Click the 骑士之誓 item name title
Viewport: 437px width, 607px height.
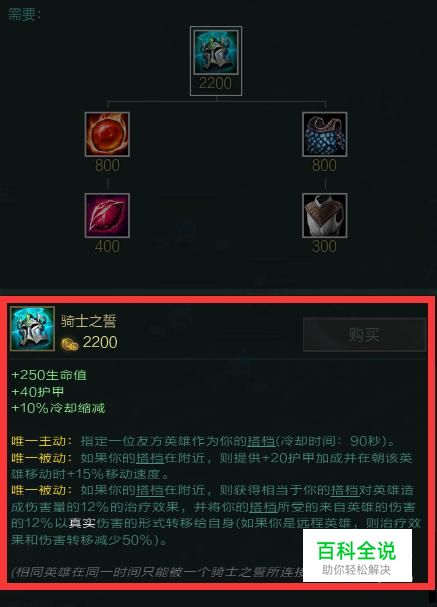point(89,321)
